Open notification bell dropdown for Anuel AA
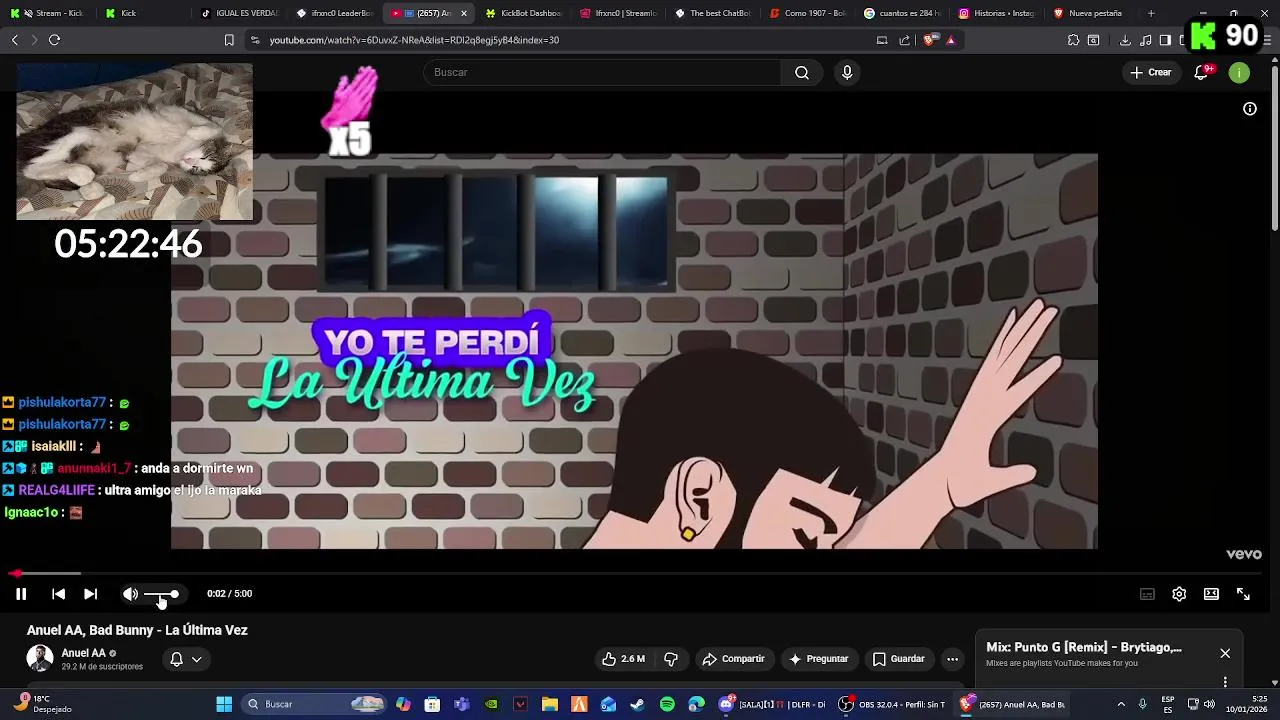This screenshot has width=1280, height=720. tap(185, 659)
